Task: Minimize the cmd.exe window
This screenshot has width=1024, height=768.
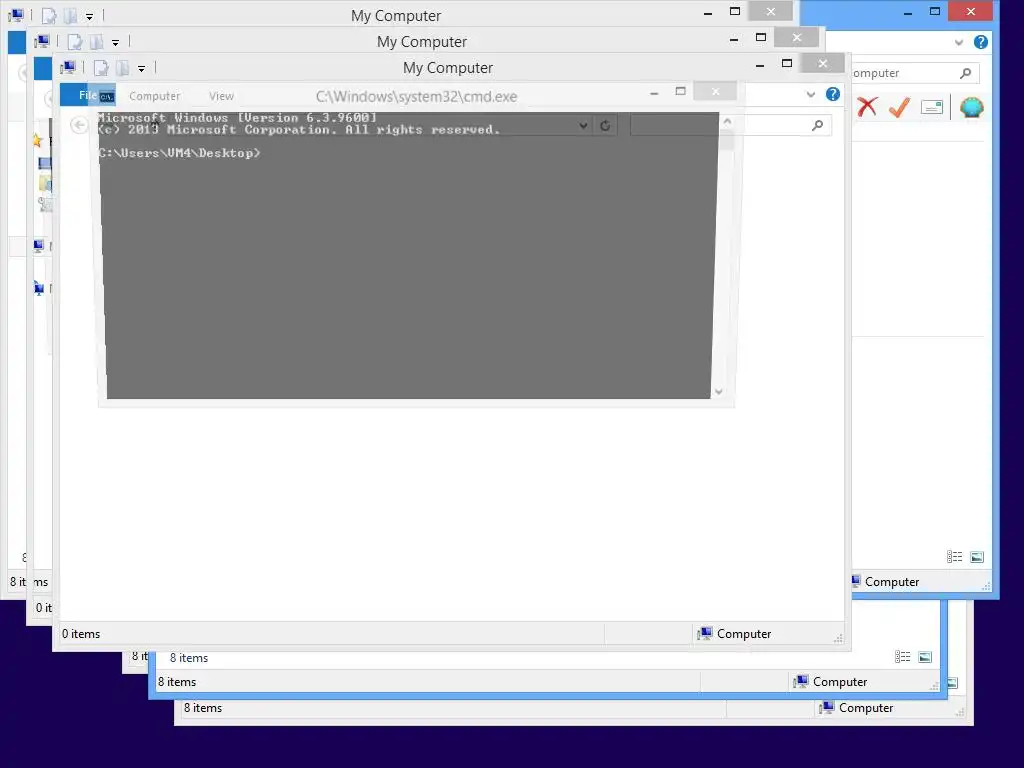Action: tap(654, 93)
